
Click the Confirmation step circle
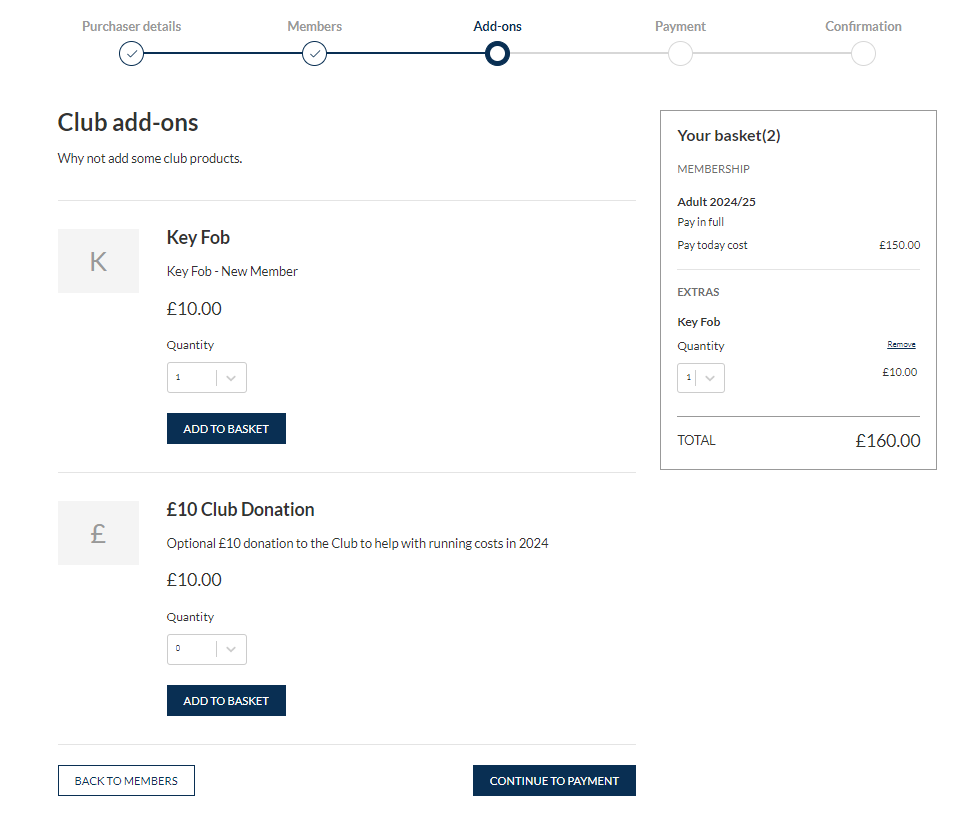[x=863, y=54]
